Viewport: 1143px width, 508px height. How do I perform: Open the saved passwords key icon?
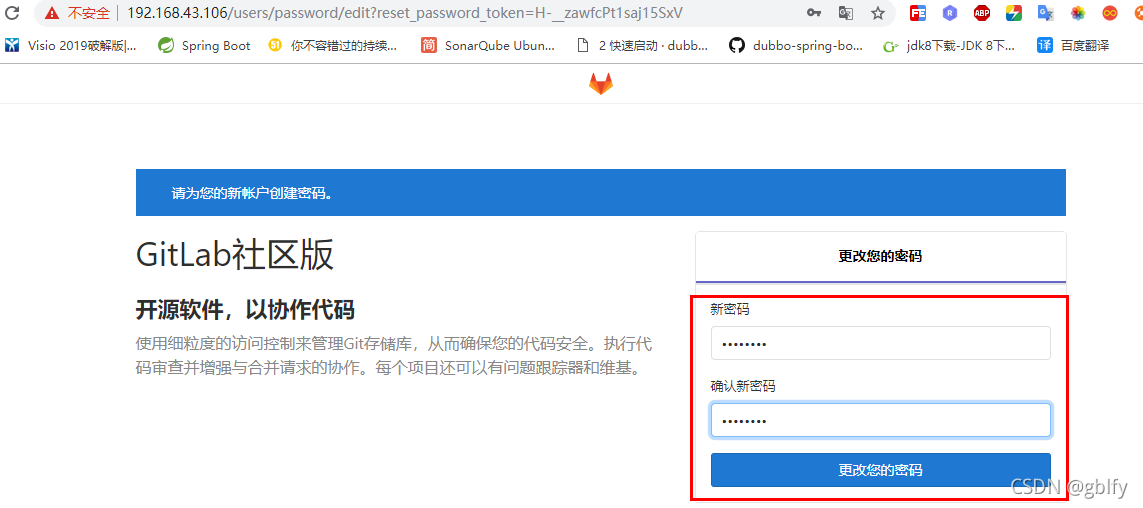click(814, 12)
